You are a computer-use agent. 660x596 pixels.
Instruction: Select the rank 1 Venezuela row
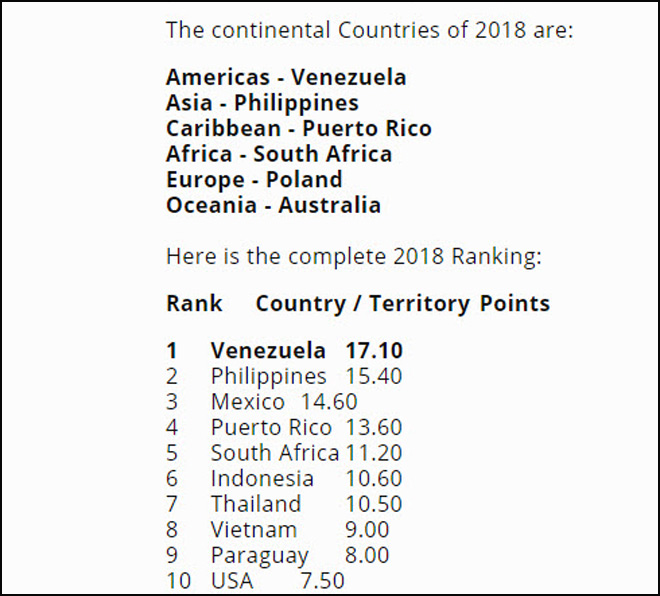point(285,351)
